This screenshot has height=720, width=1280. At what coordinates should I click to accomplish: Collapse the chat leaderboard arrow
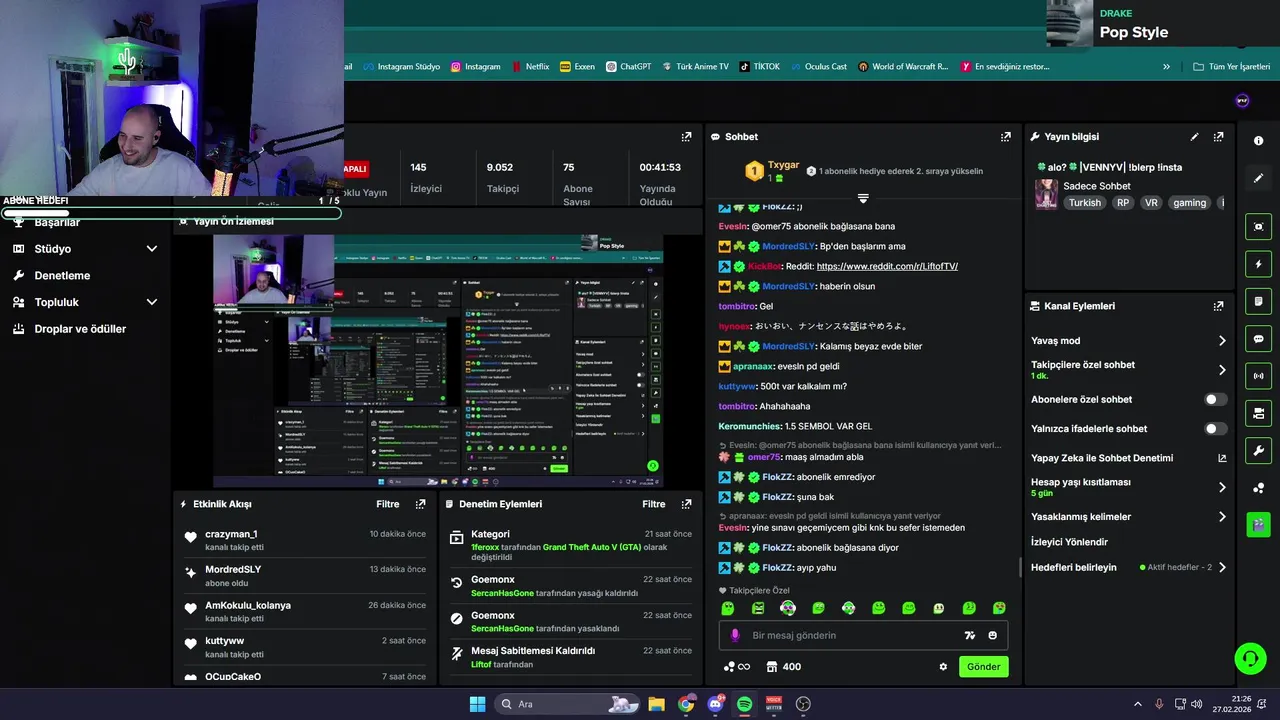coord(863,198)
